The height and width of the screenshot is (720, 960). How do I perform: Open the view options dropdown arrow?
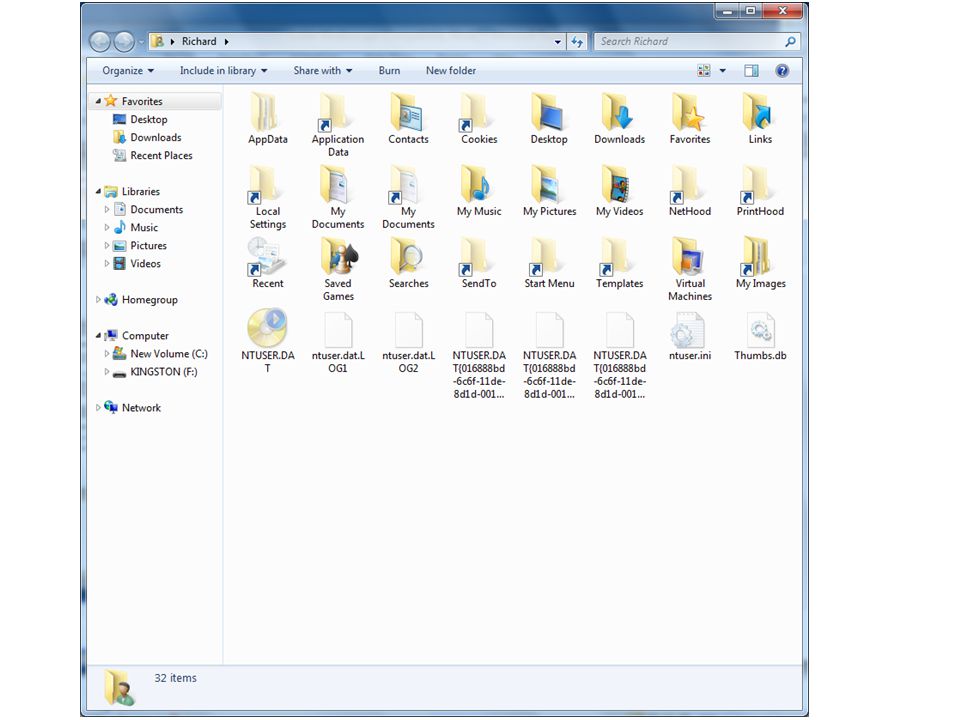pos(722,70)
